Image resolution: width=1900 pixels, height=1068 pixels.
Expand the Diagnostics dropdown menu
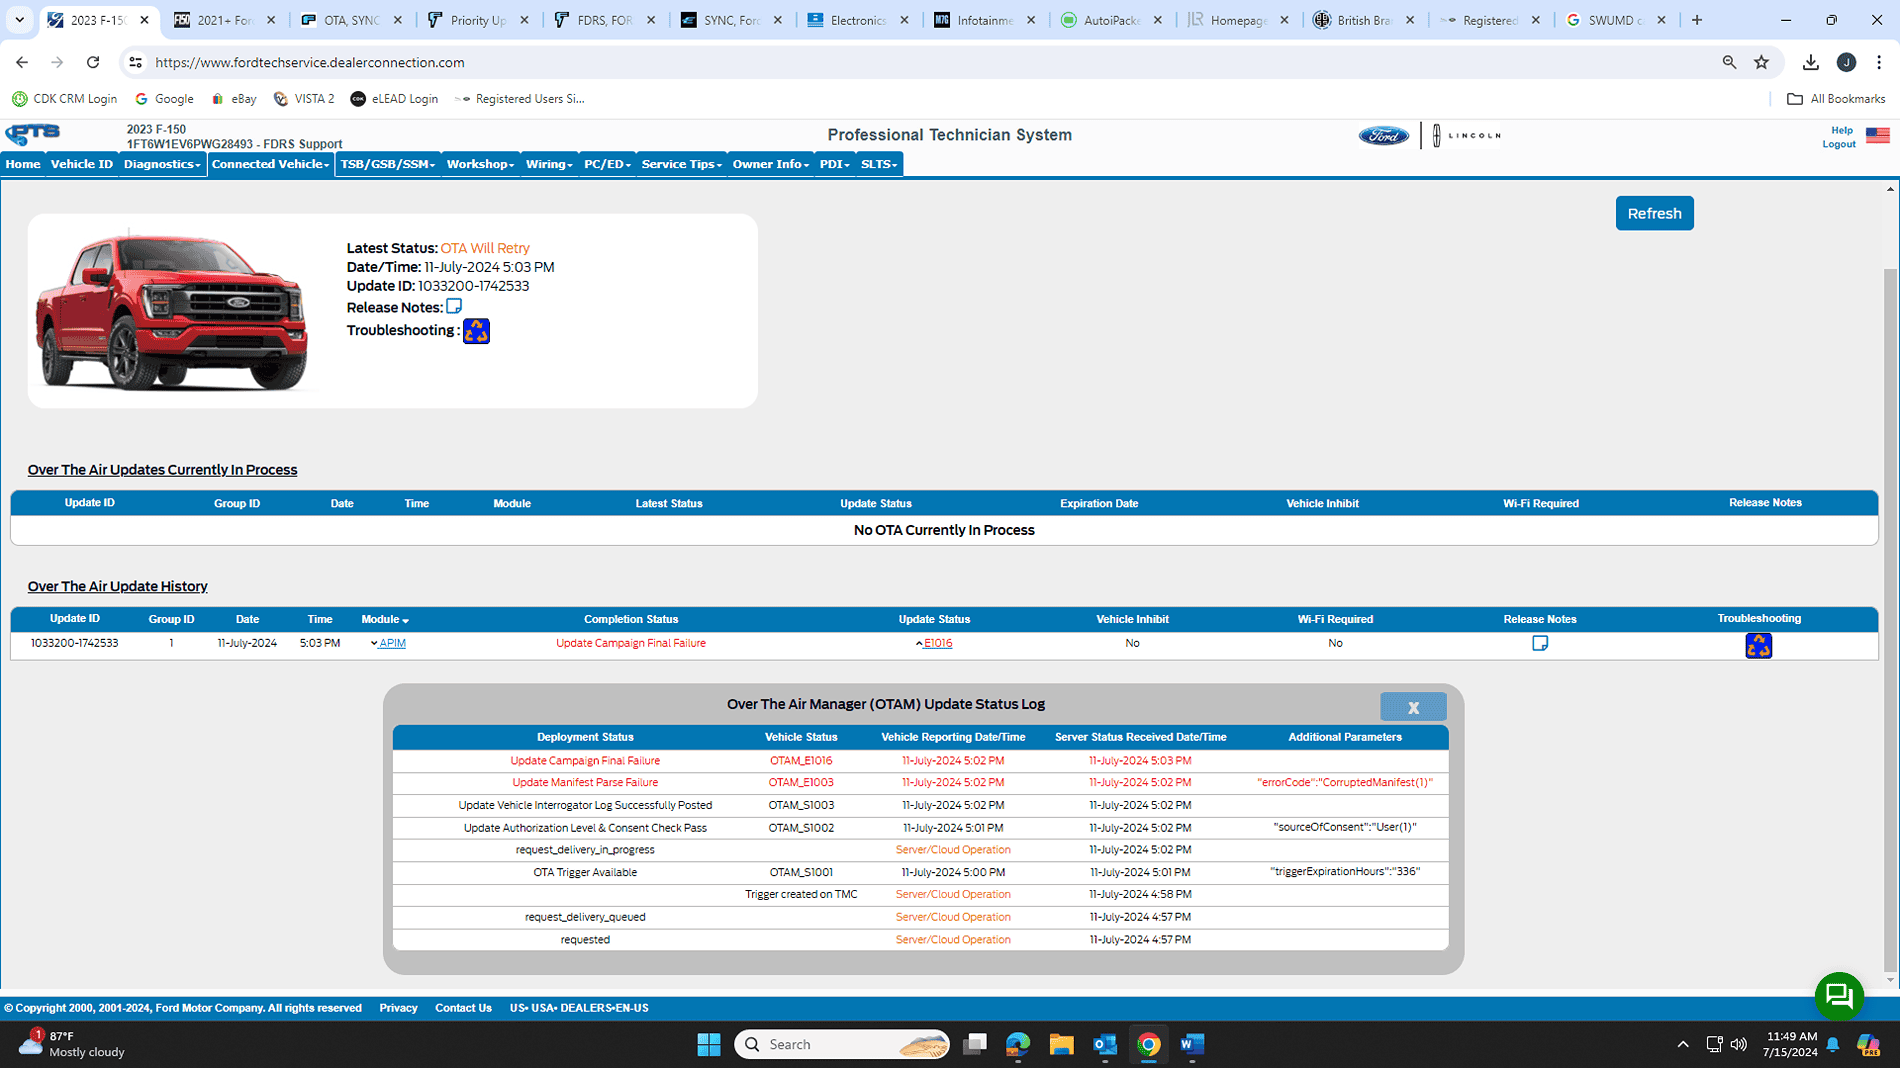click(161, 164)
